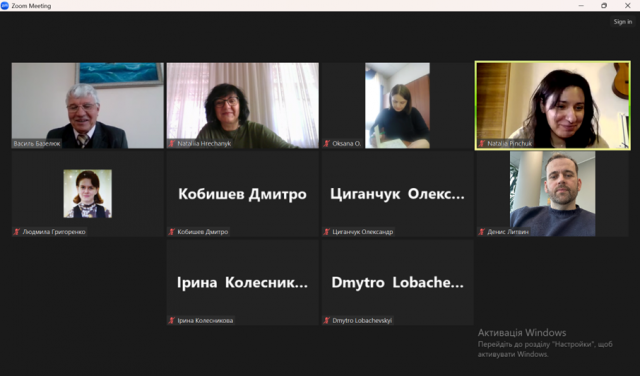Click the Людмила Григоренко name label
This screenshot has height=376, width=640.
click(x=54, y=232)
